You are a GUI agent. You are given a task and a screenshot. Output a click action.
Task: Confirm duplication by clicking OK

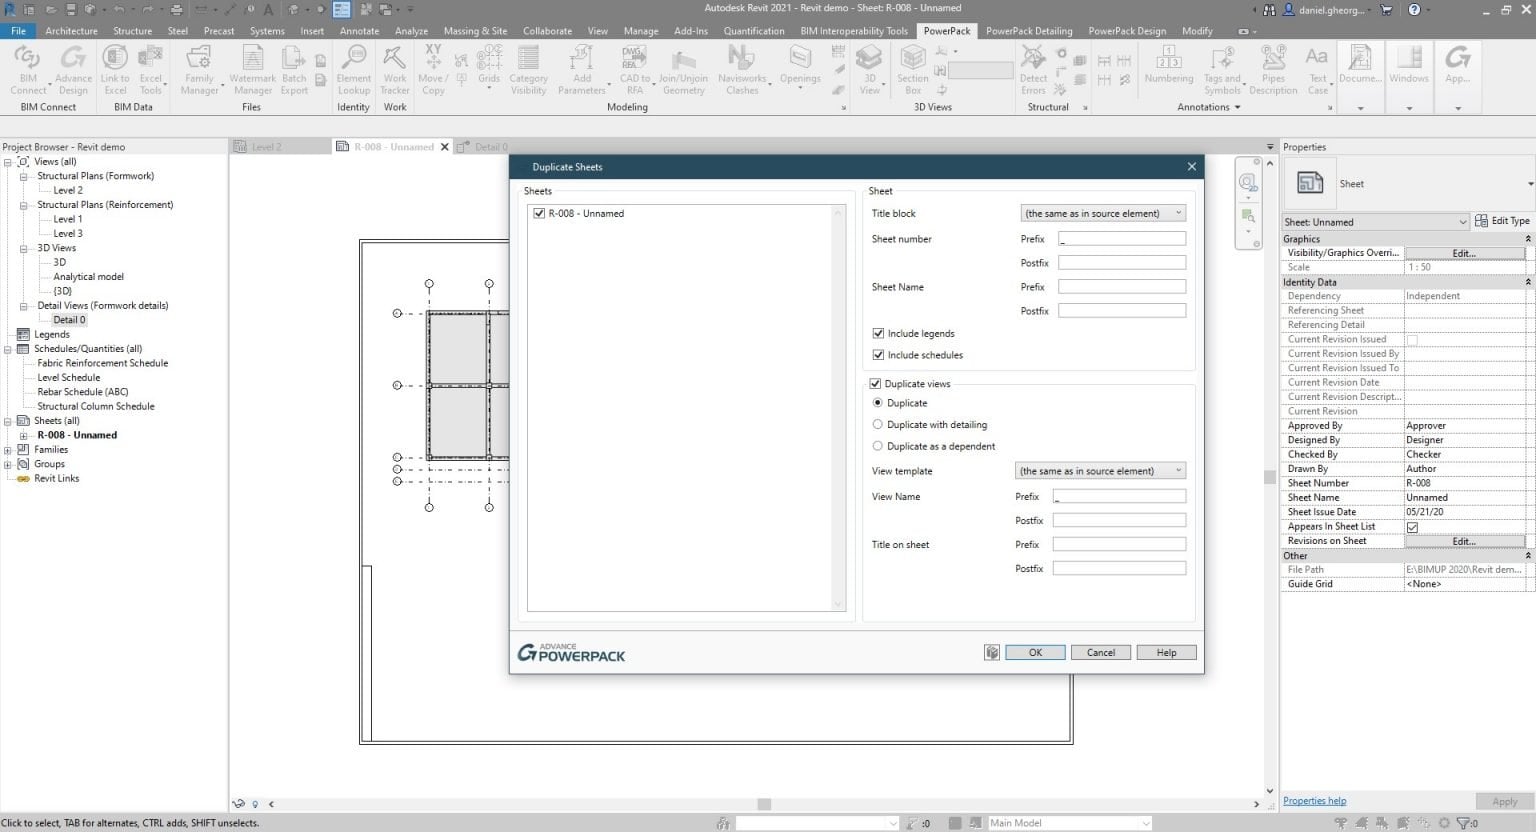coord(1035,651)
